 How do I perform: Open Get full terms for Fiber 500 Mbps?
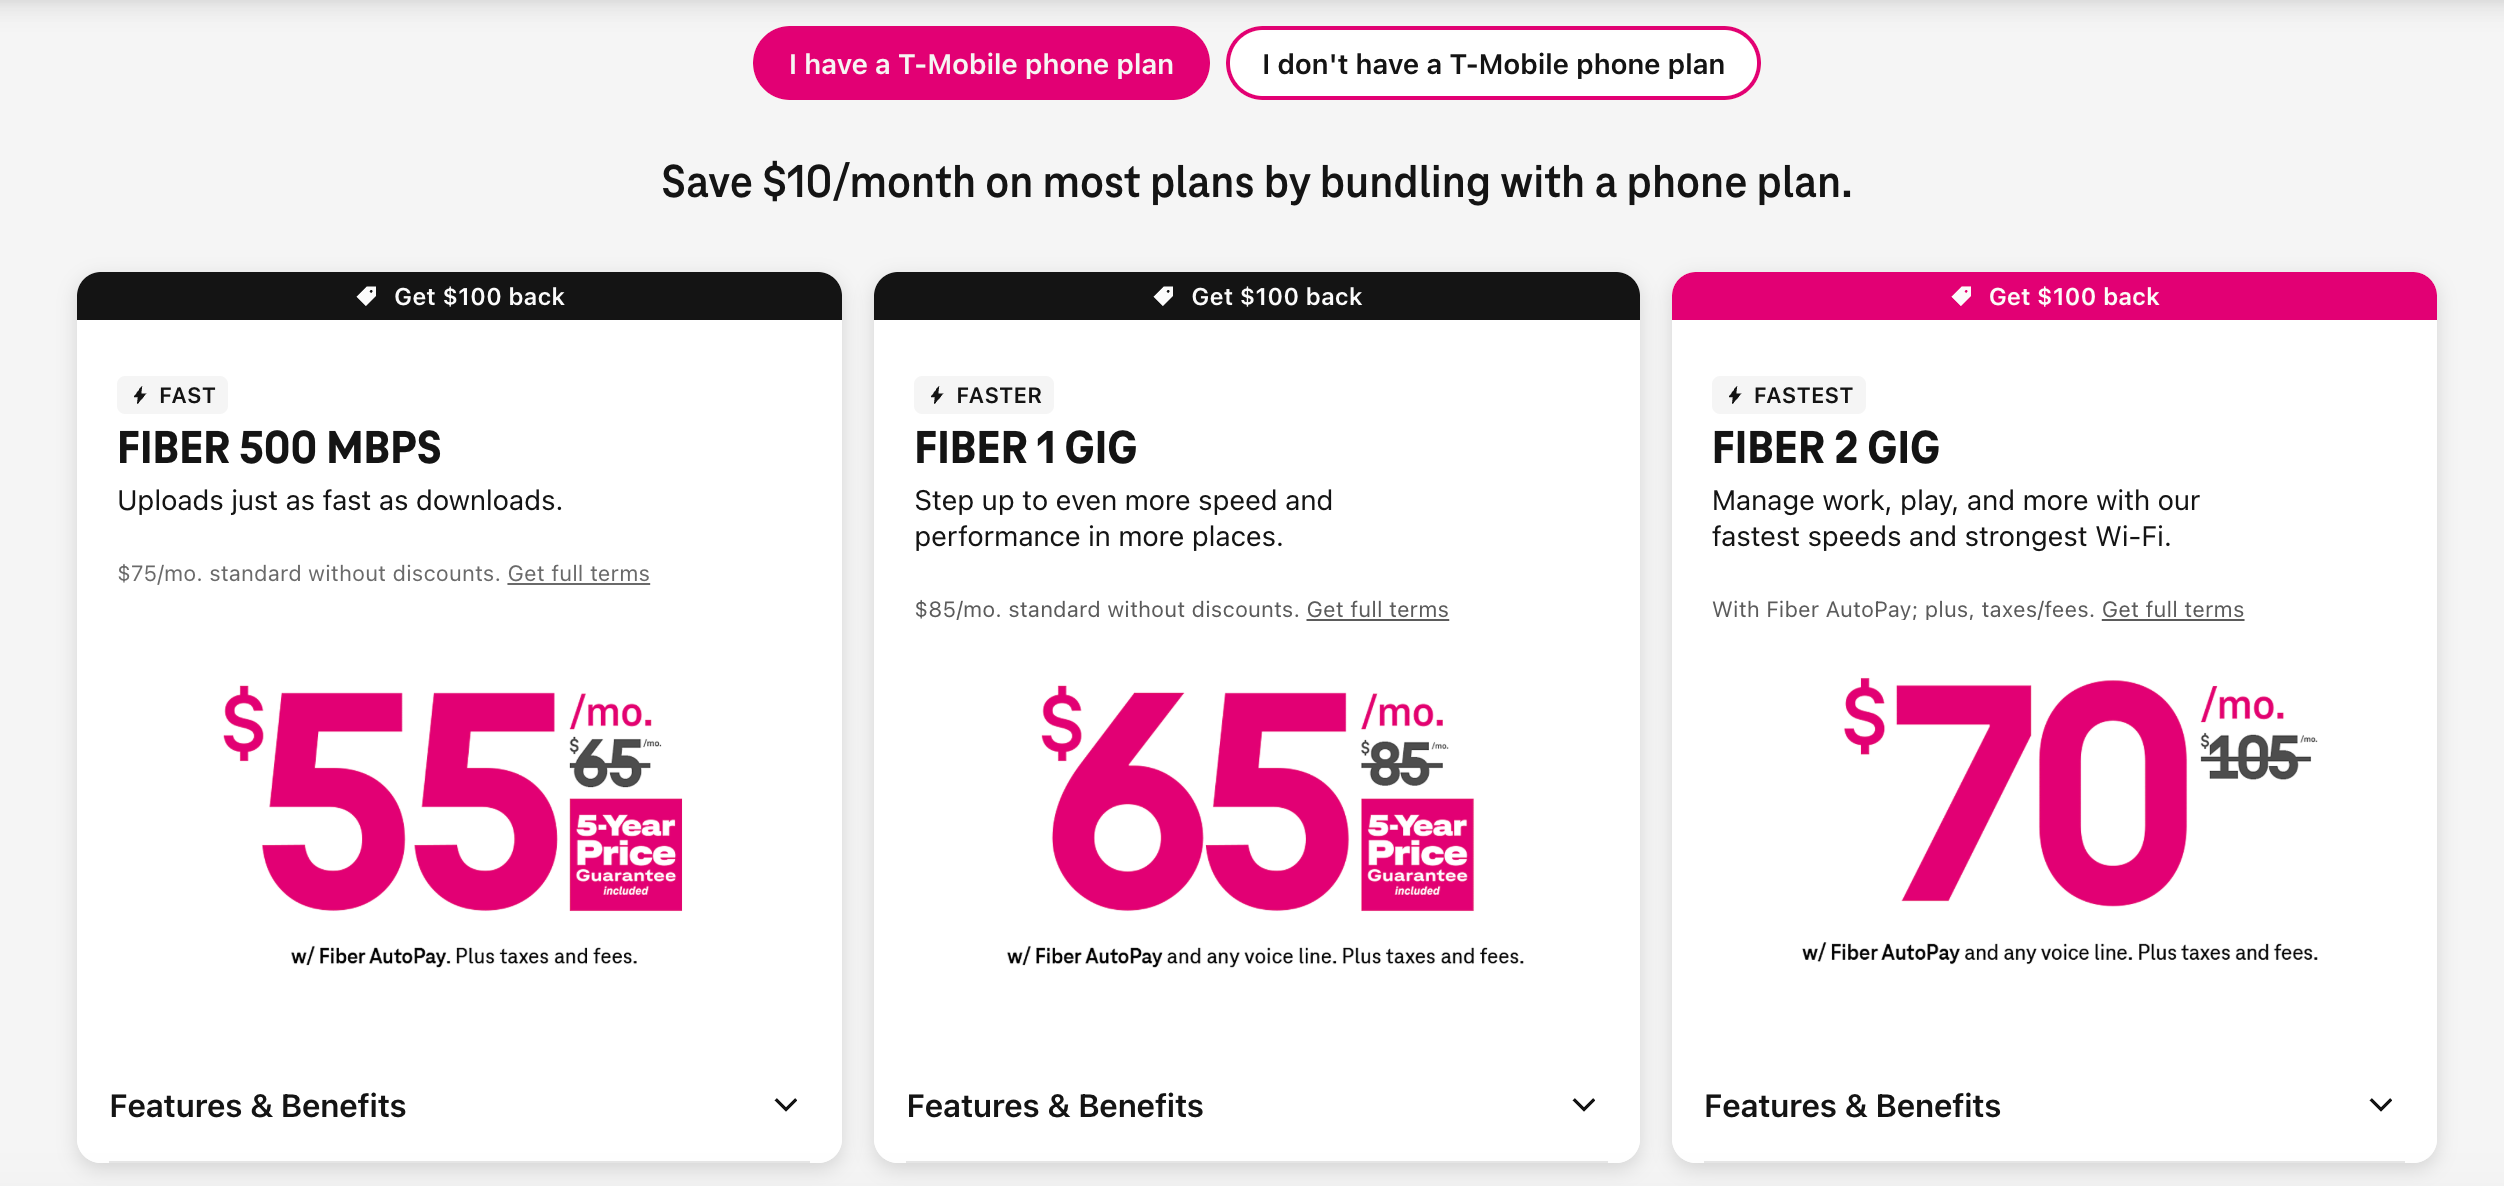pyautogui.click(x=578, y=573)
